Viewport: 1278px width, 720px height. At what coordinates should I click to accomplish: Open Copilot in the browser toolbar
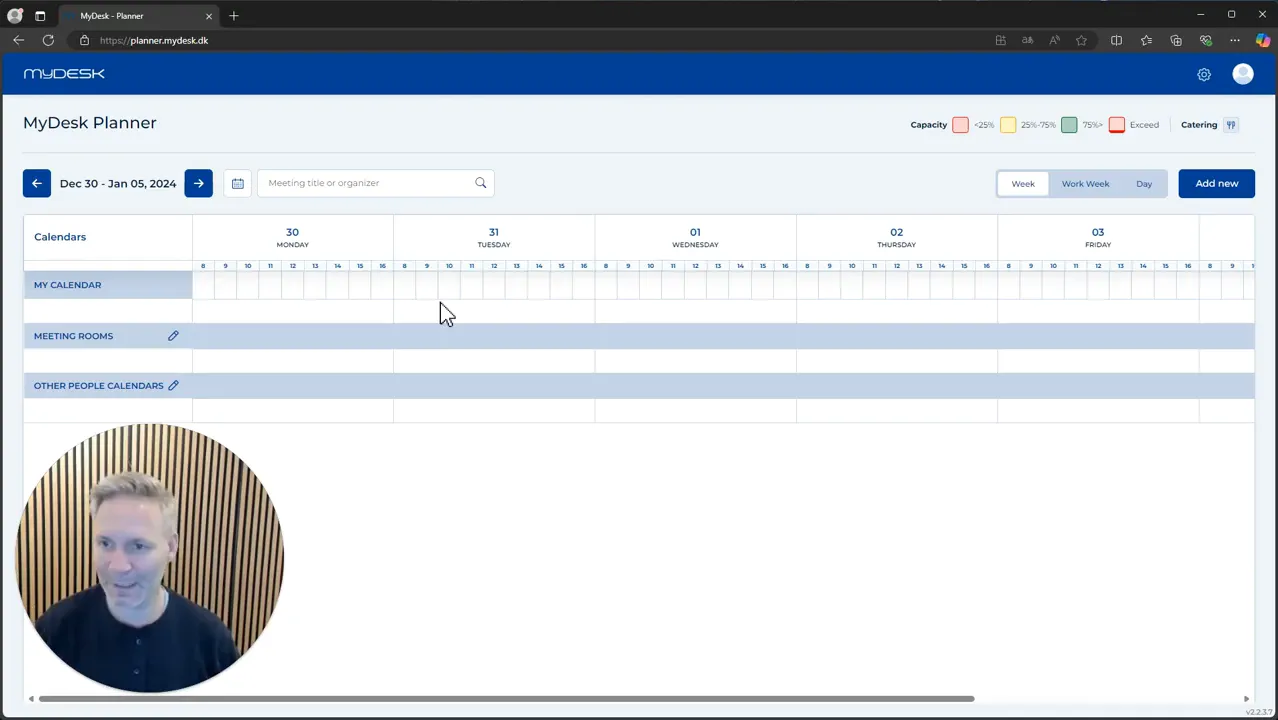pos(1262,40)
